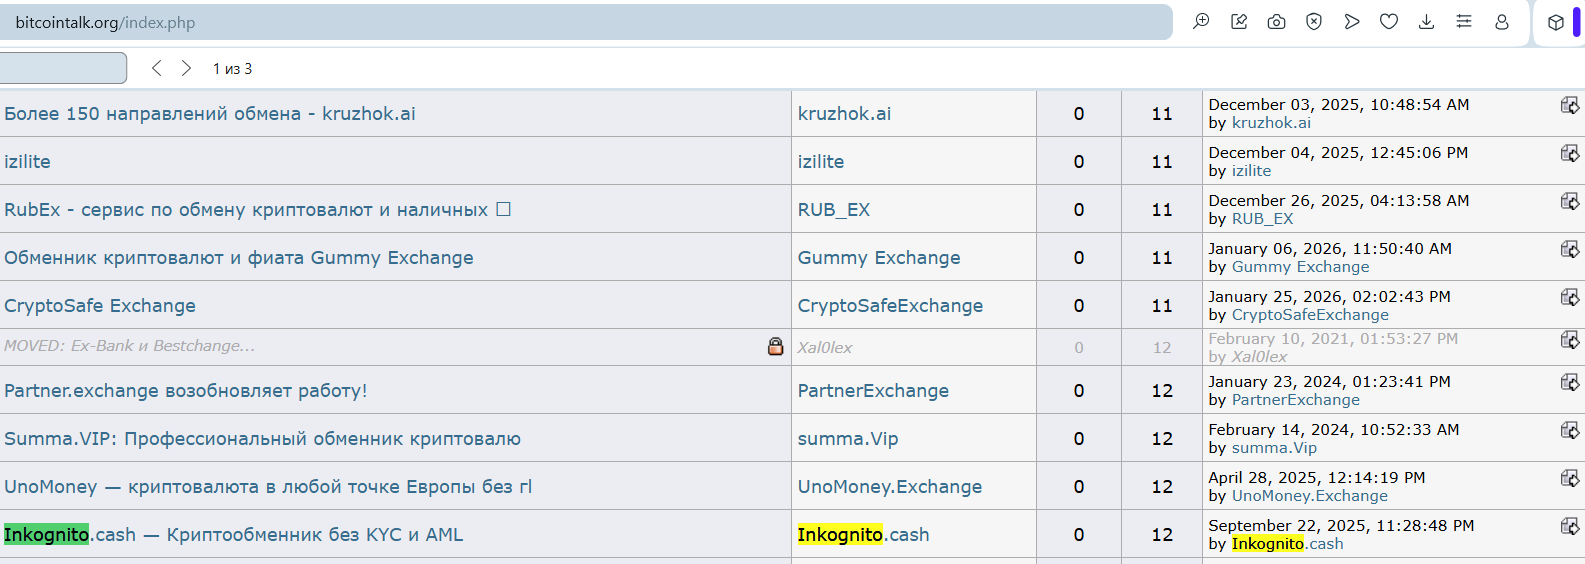Viewport: 1585px width, 564px height.
Task: Select the '1 из 3' match counter text
Action: click(x=232, y=68)
